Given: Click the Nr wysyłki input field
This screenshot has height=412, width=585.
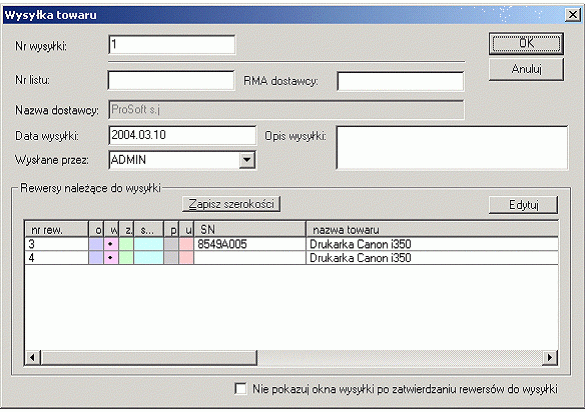Looking at the screenshot, I should click(x=172, y=44).
